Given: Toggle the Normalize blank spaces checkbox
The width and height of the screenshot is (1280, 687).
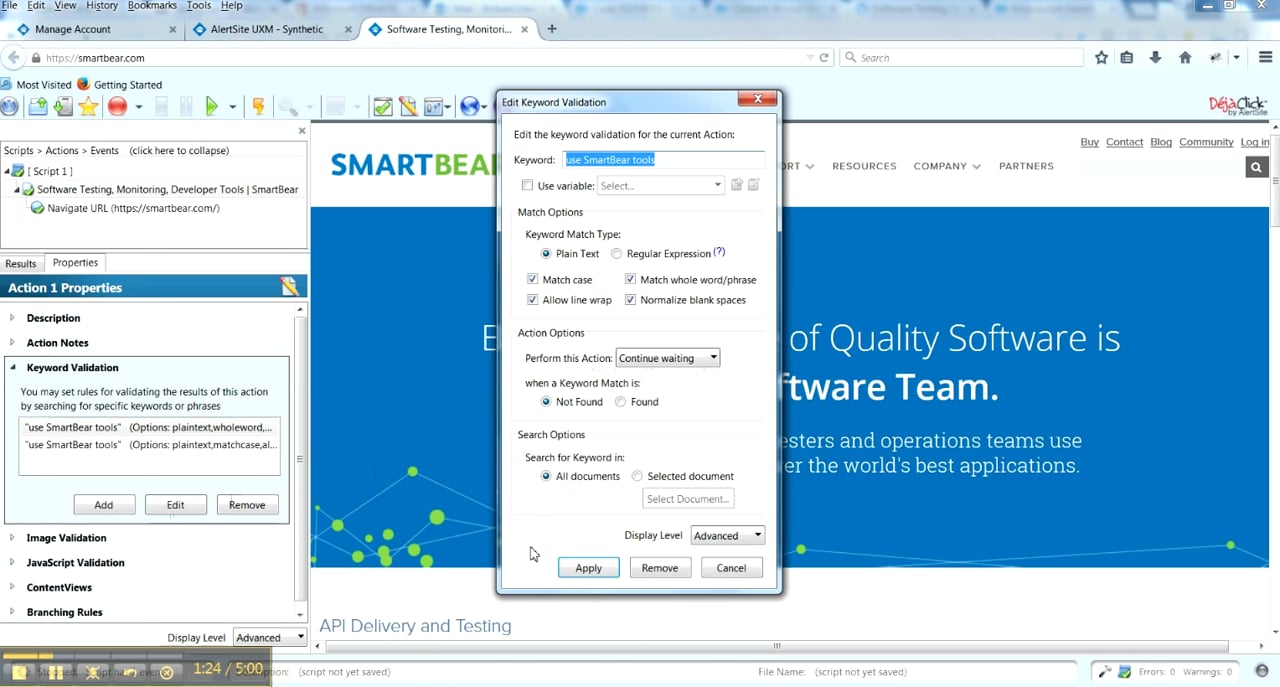Looking at the screenshot, I should pyautogui.click(x=631, y=300).
